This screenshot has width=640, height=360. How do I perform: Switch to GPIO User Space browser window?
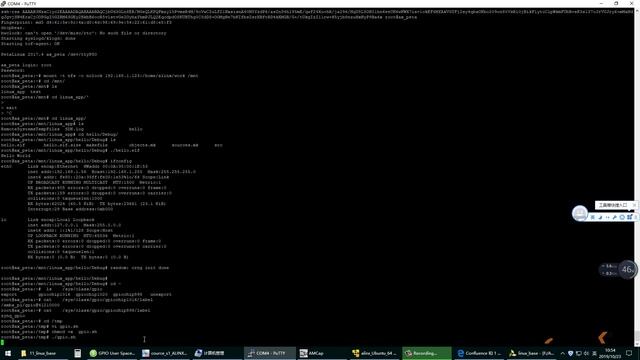pyautogui.click(x=112, y=353)
